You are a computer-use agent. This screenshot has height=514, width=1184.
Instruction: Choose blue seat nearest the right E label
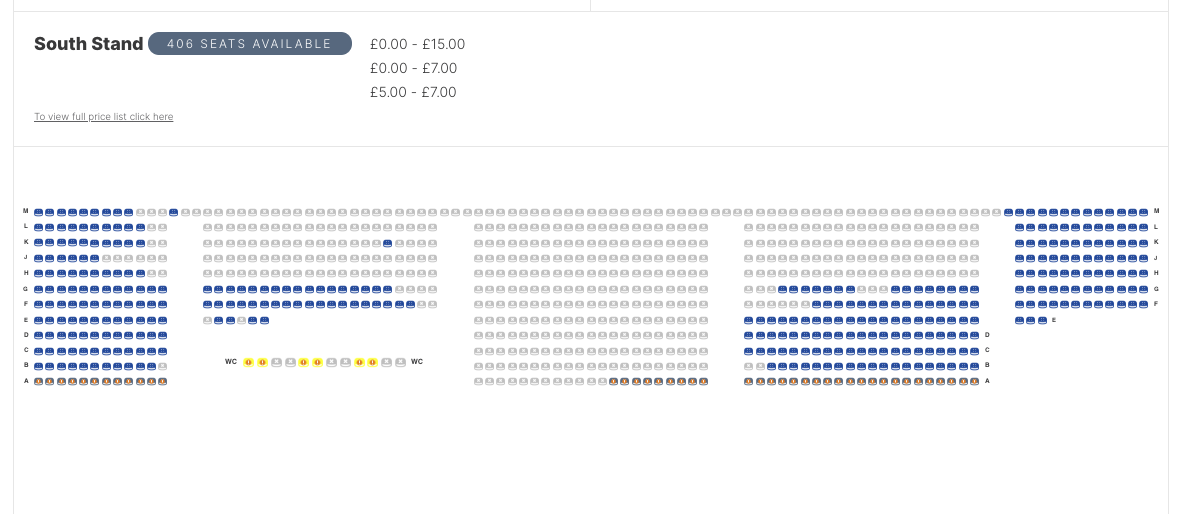(1042, 320)
